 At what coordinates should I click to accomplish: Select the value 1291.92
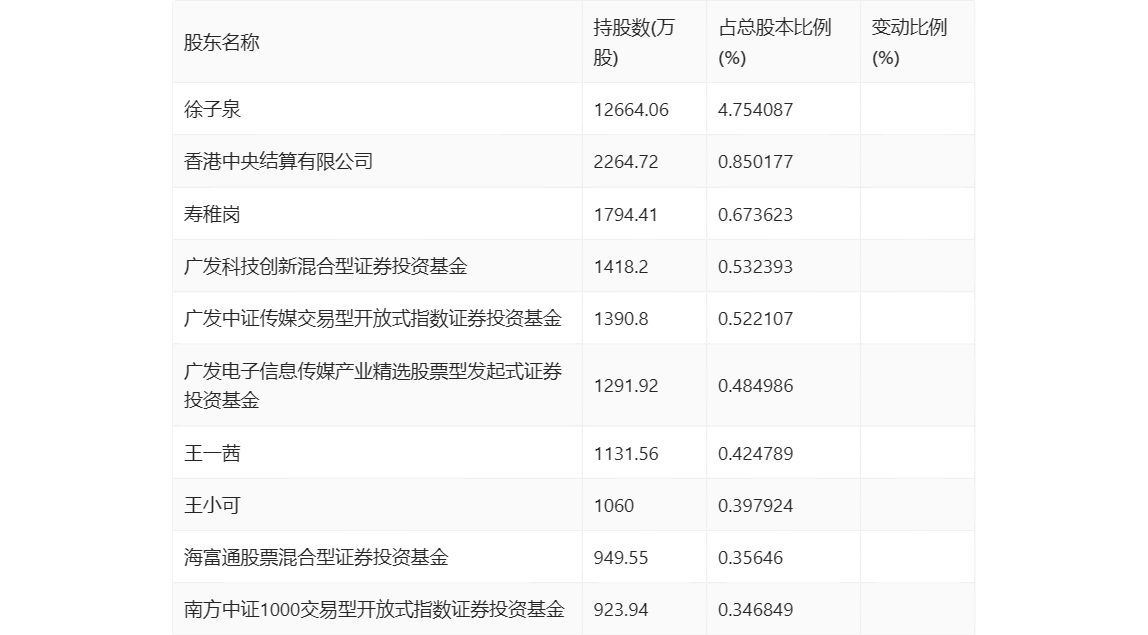point(626,386)
